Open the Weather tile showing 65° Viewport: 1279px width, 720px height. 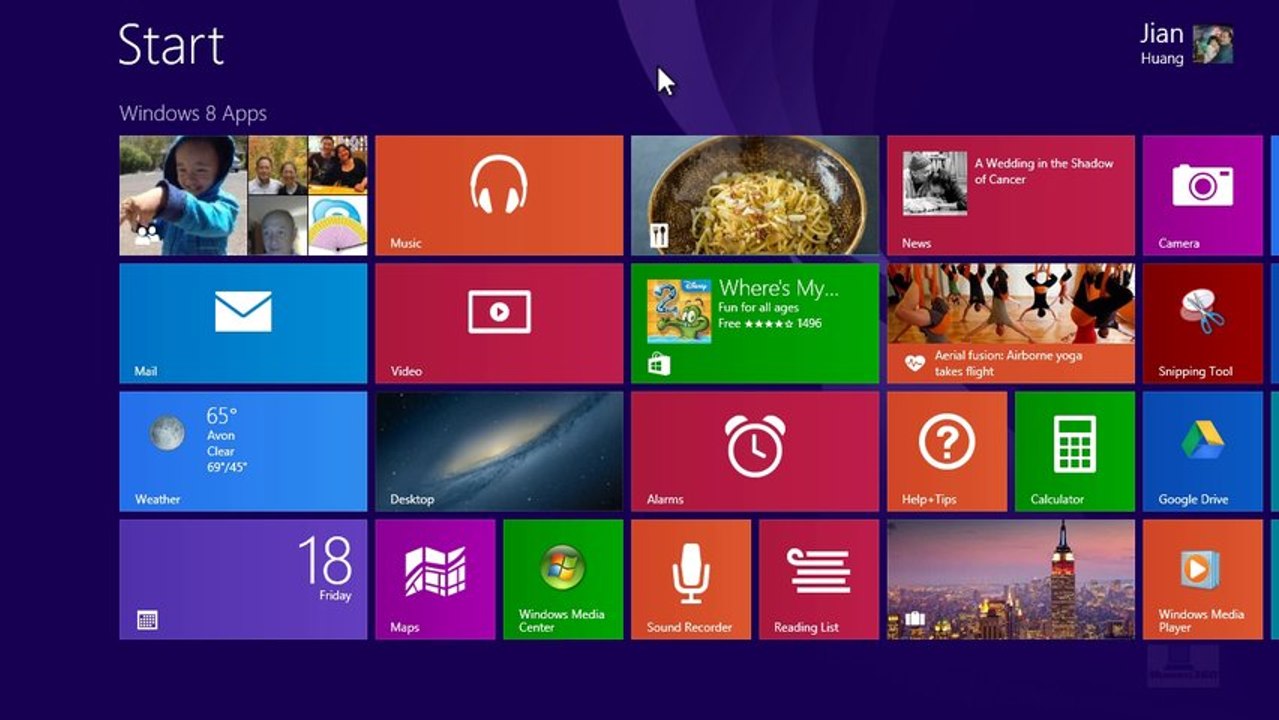click(x=243, y=451)
